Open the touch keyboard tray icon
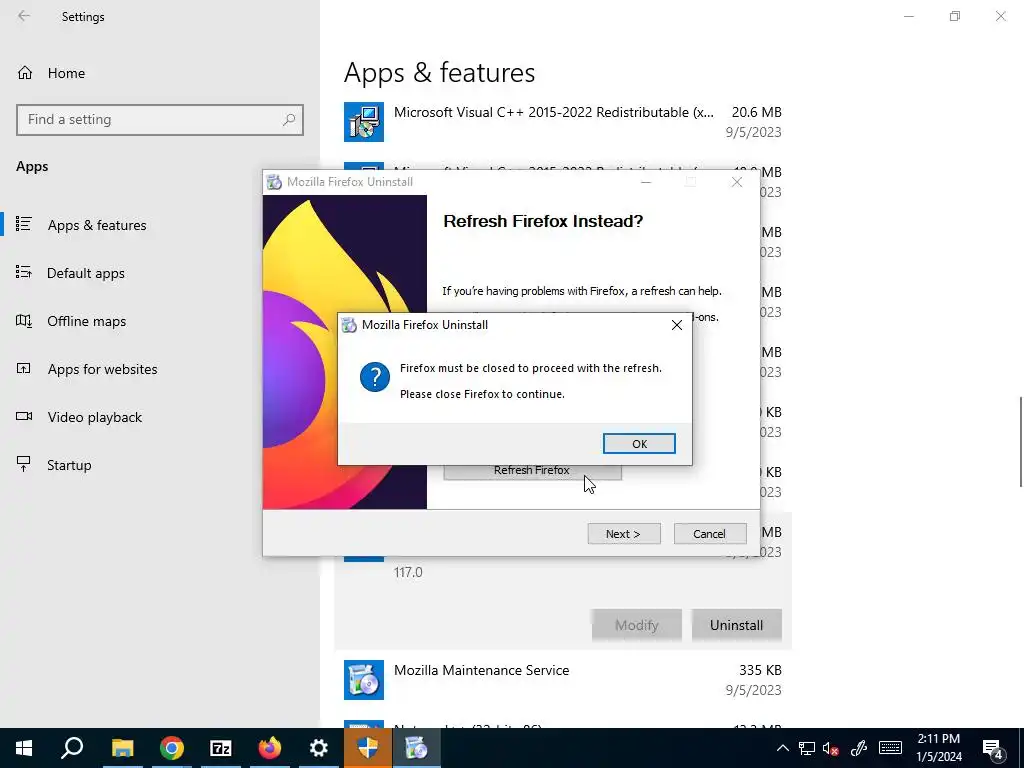The width and height of the screenshot is (1024, 768). click(890, 748)
